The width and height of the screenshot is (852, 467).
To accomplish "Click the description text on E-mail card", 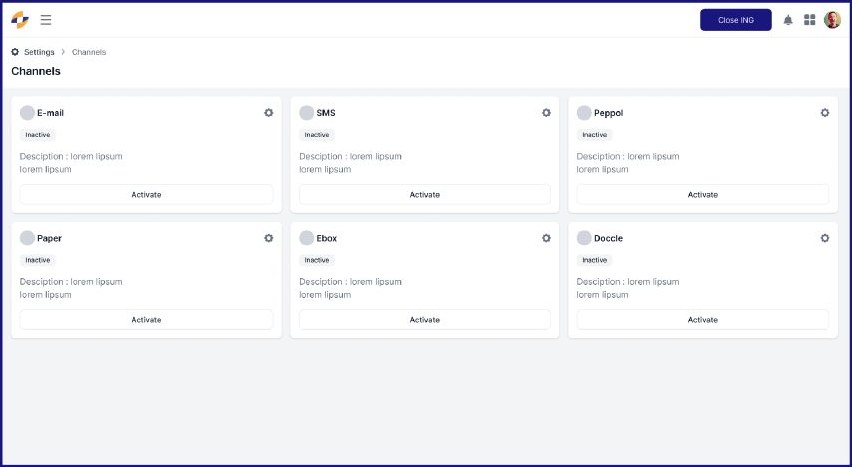I will (x=71, y=163).
